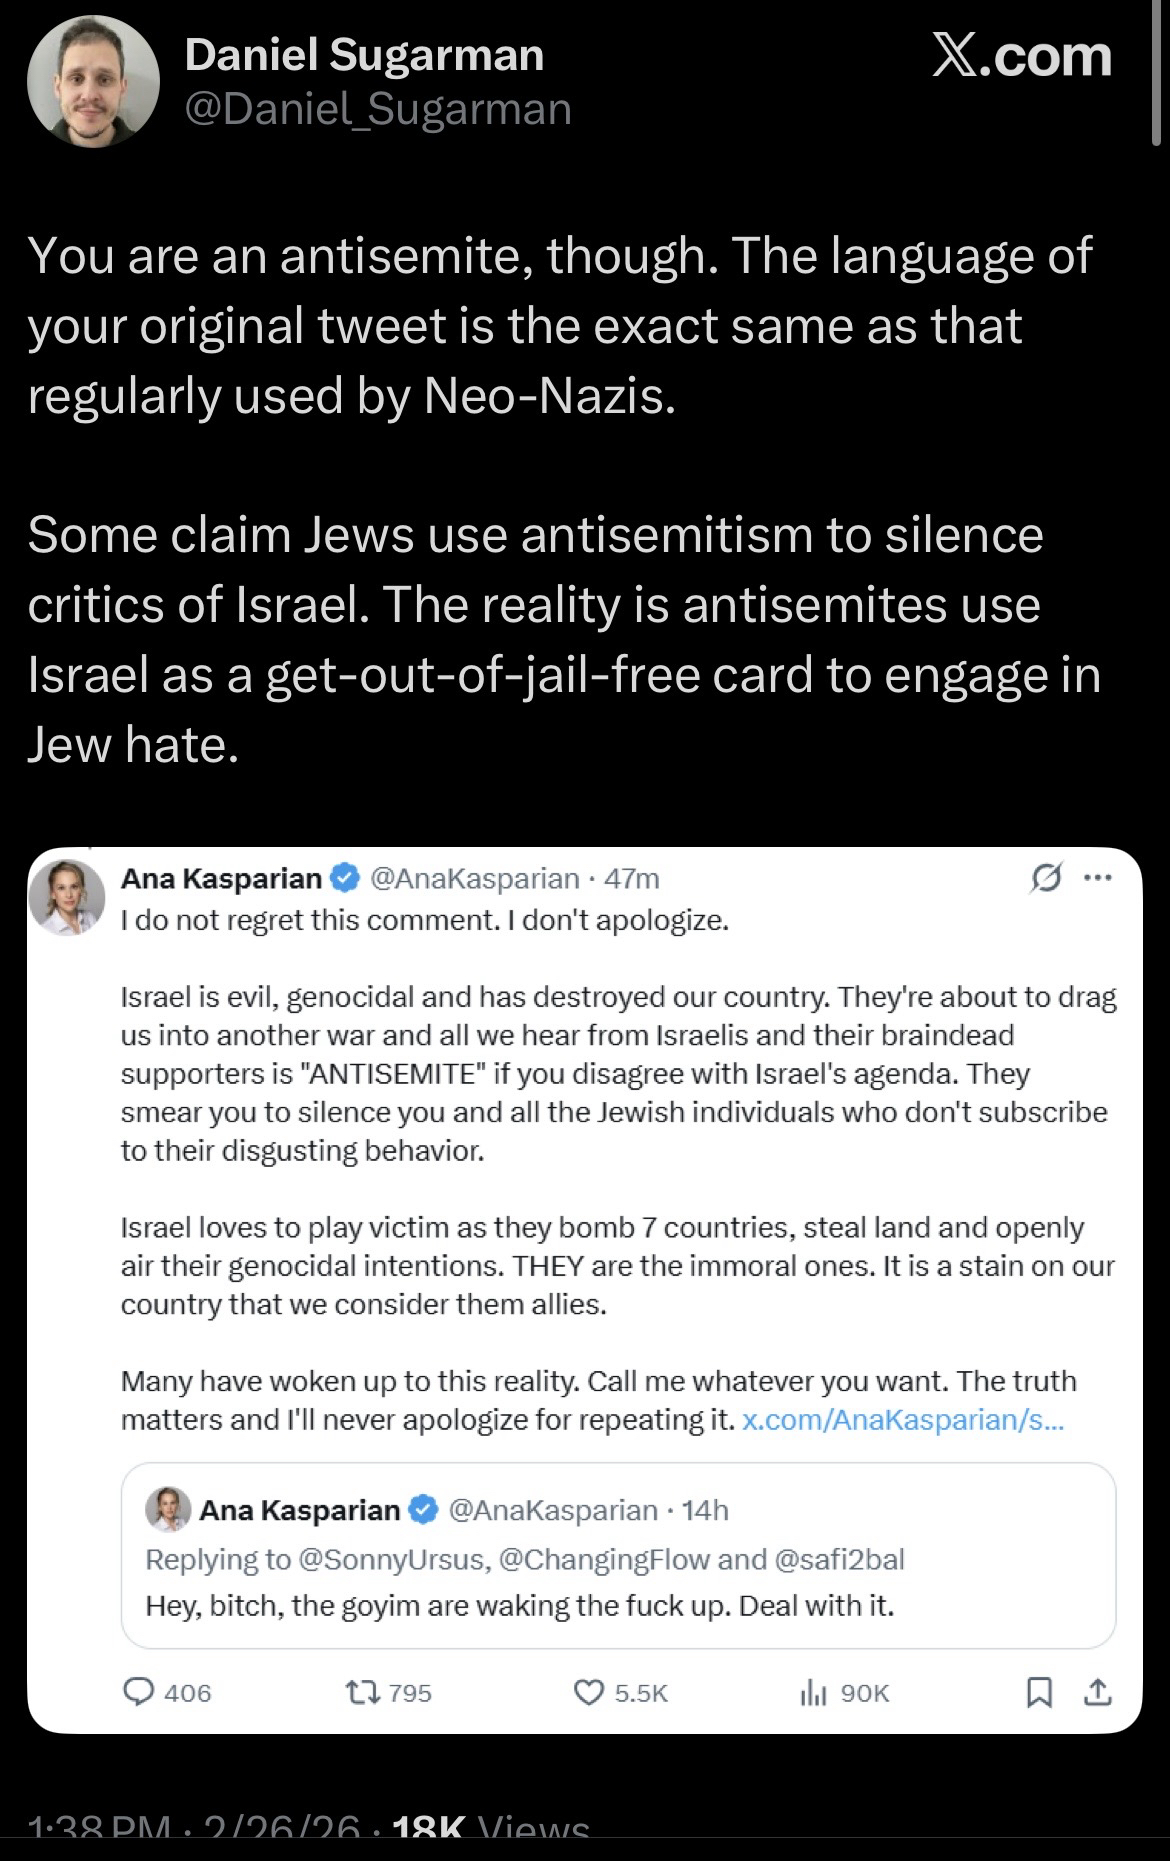
Task: Open the @Daniel_Sugarman handle link
Action: 378,109
